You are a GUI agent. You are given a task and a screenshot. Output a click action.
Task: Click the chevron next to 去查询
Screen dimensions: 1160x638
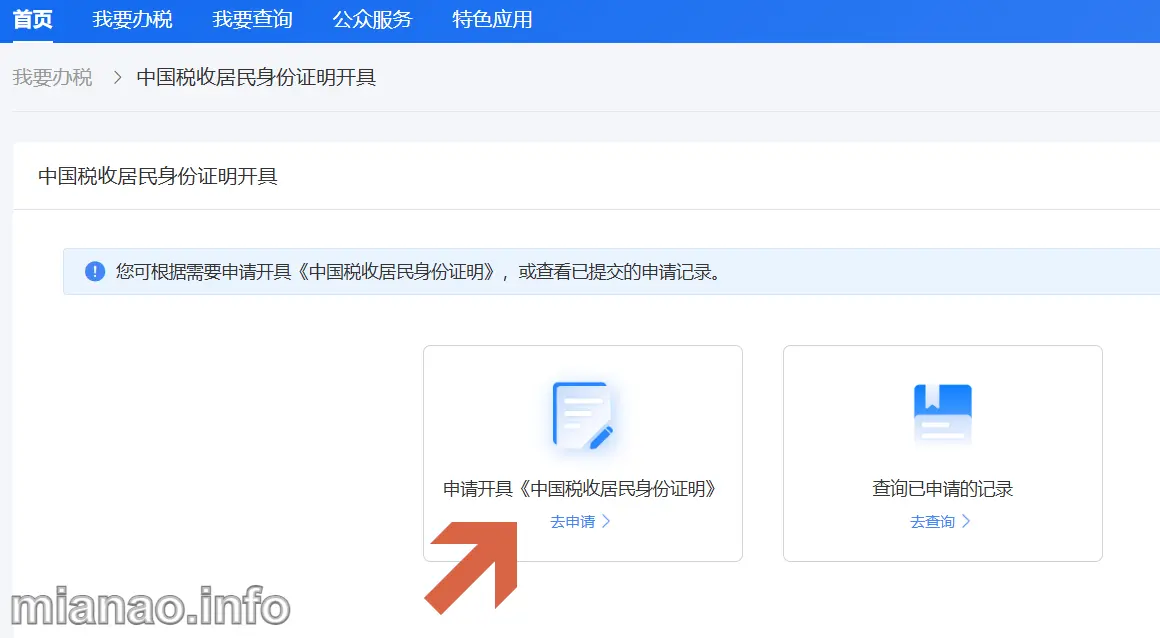pyautogui.click(x=966, y=521)
